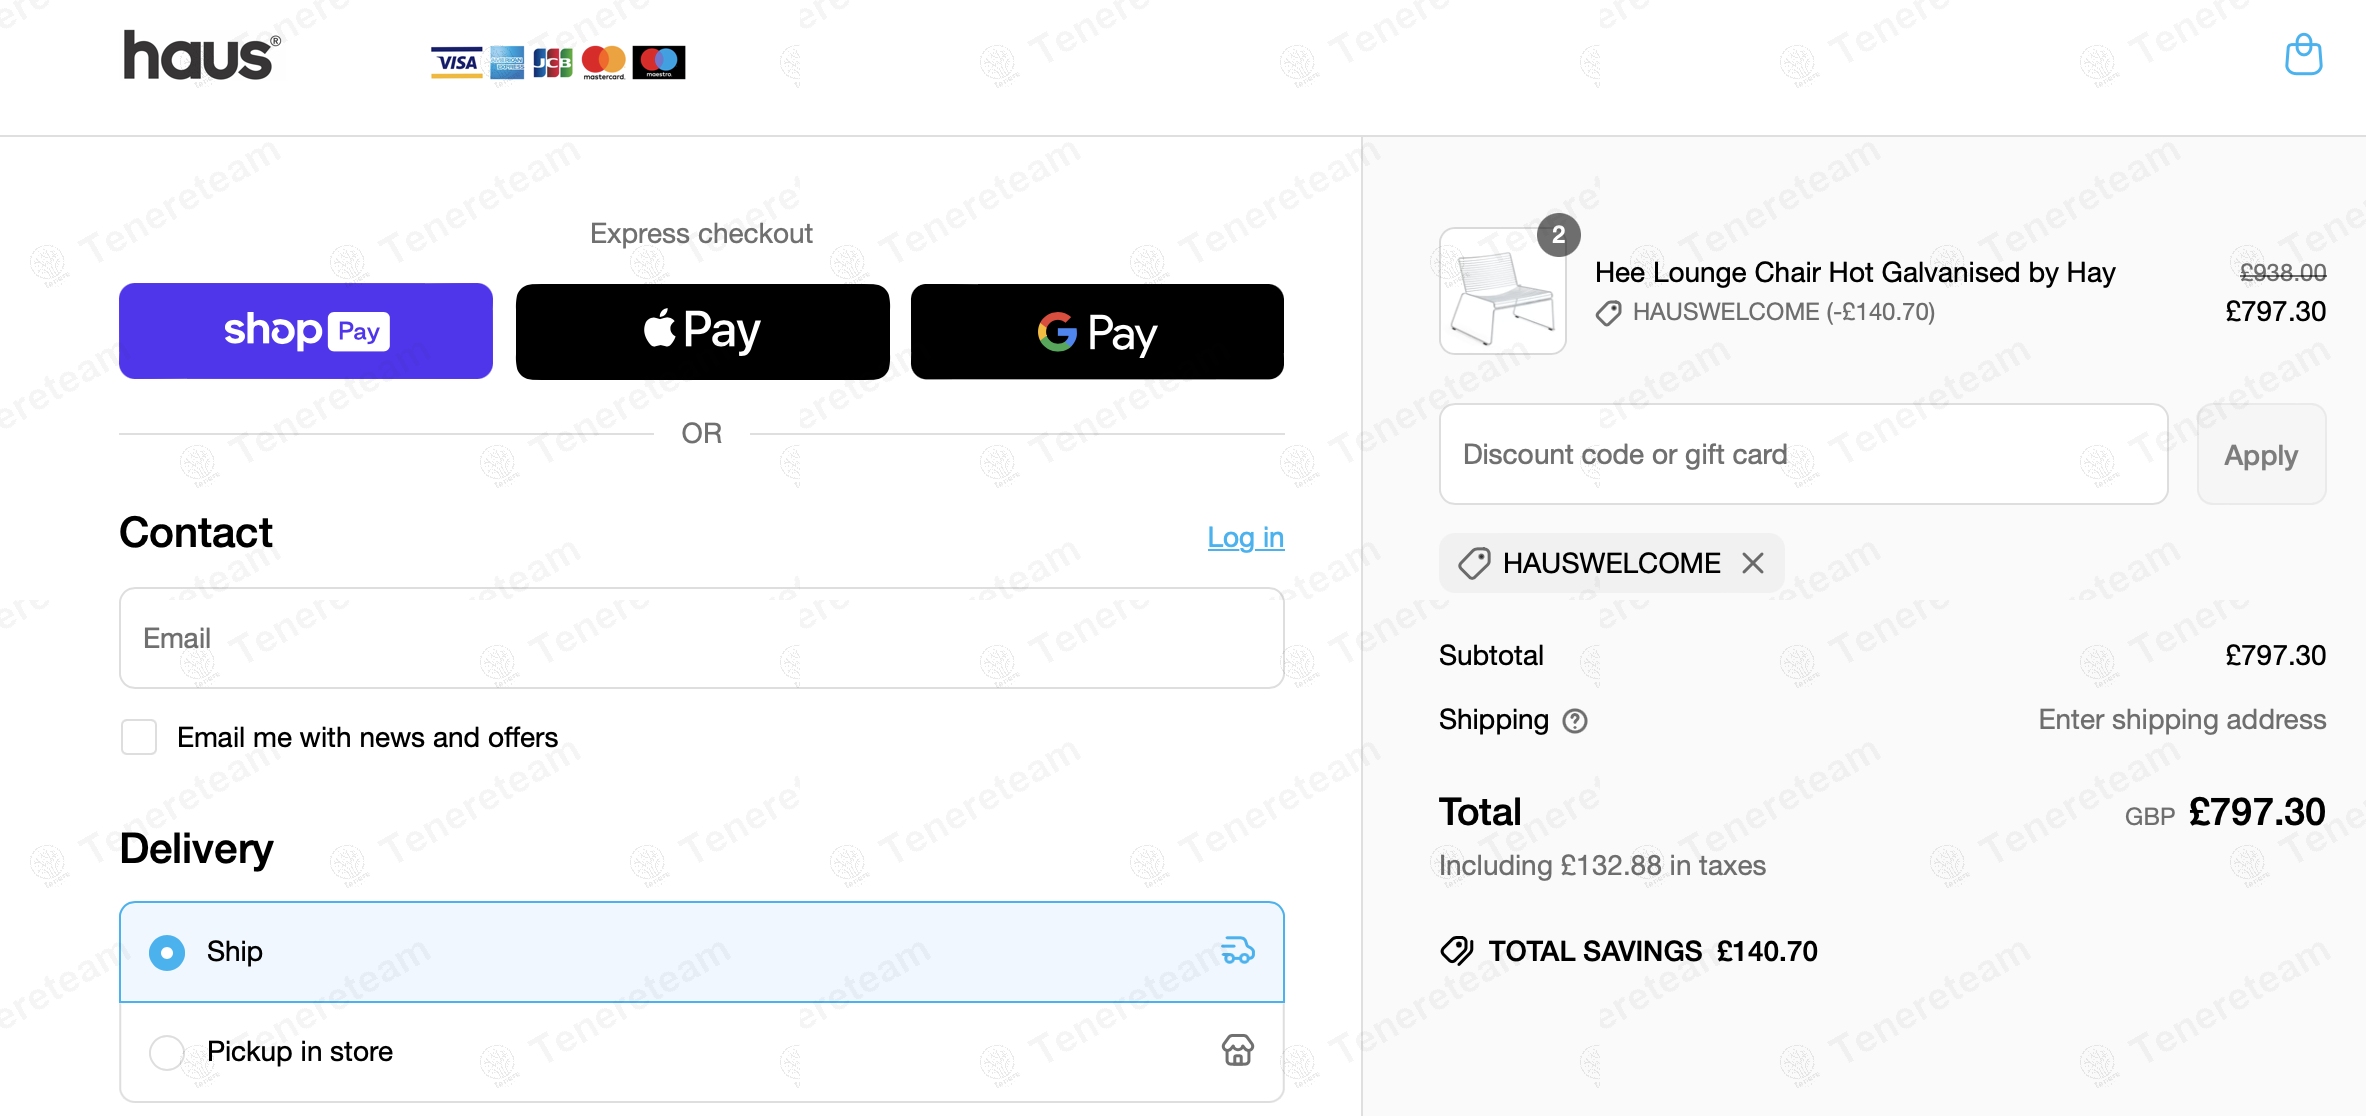2366x1116 pixels.
Task: Choose Pickup in store radio button
Action: click(167, 1052)
